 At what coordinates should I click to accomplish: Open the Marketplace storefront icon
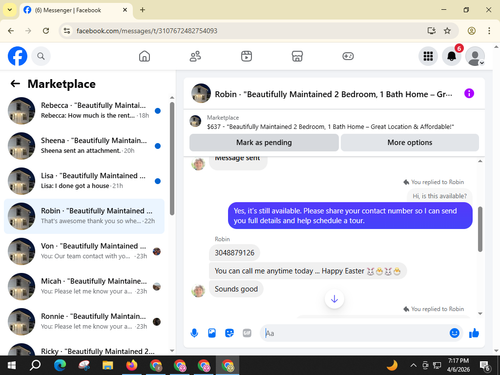(x=297, y=56)
